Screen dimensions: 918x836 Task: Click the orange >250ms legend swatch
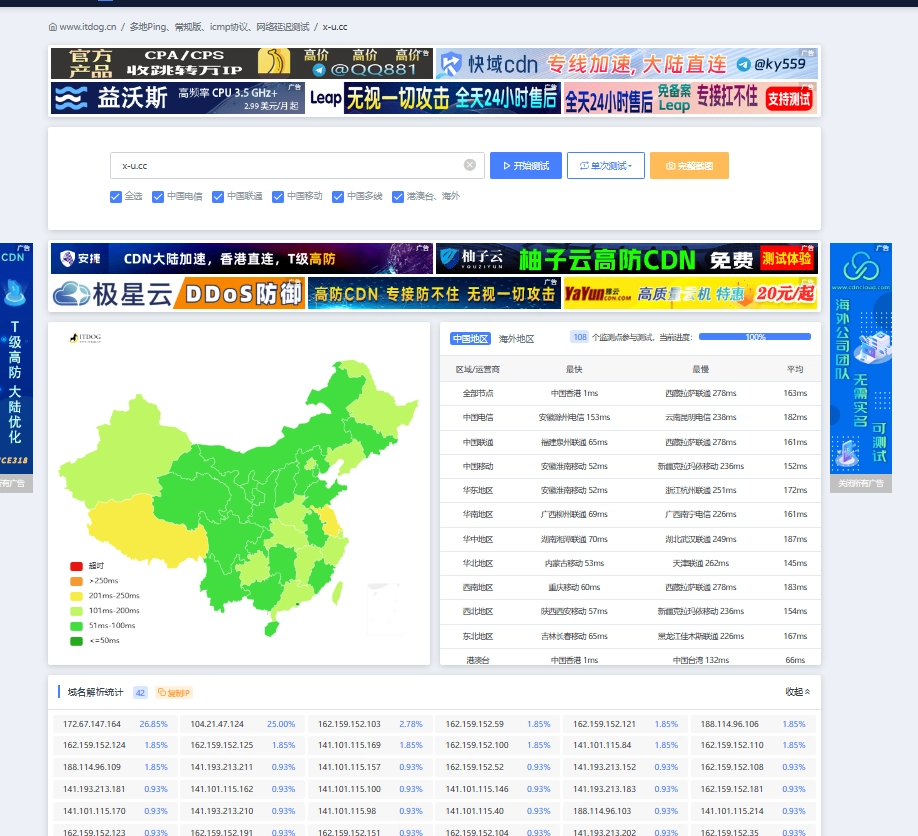[x=76, y=581]
